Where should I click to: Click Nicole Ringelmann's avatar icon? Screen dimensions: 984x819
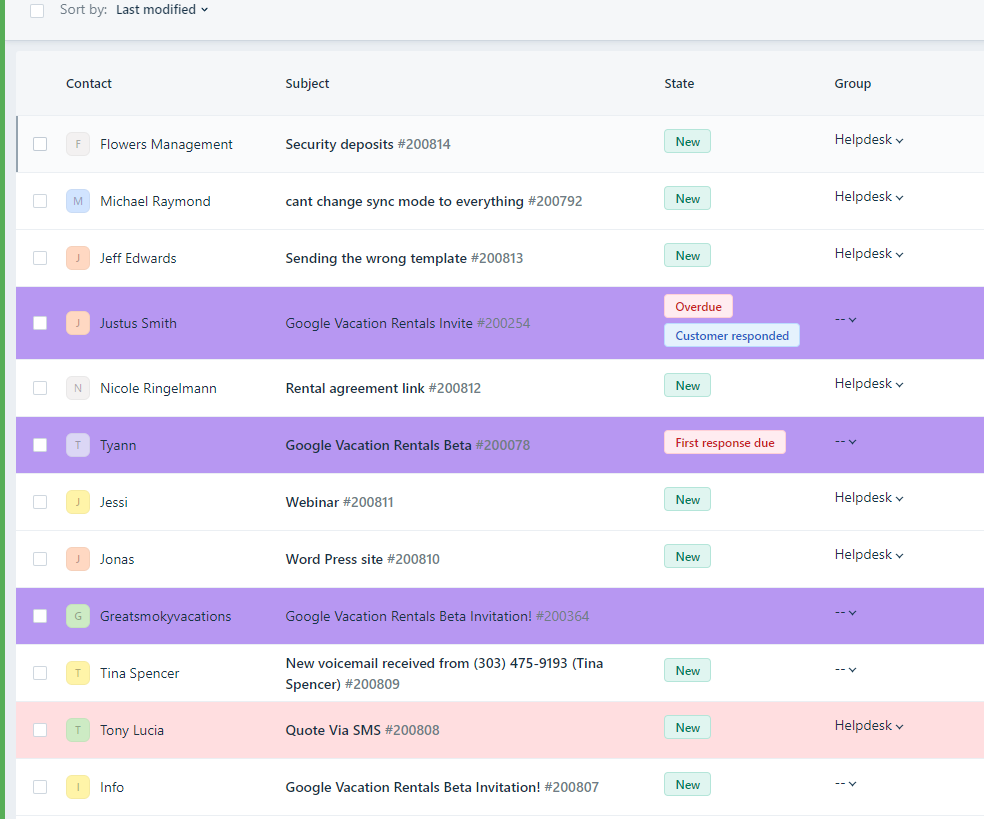[x=78, y=388]
